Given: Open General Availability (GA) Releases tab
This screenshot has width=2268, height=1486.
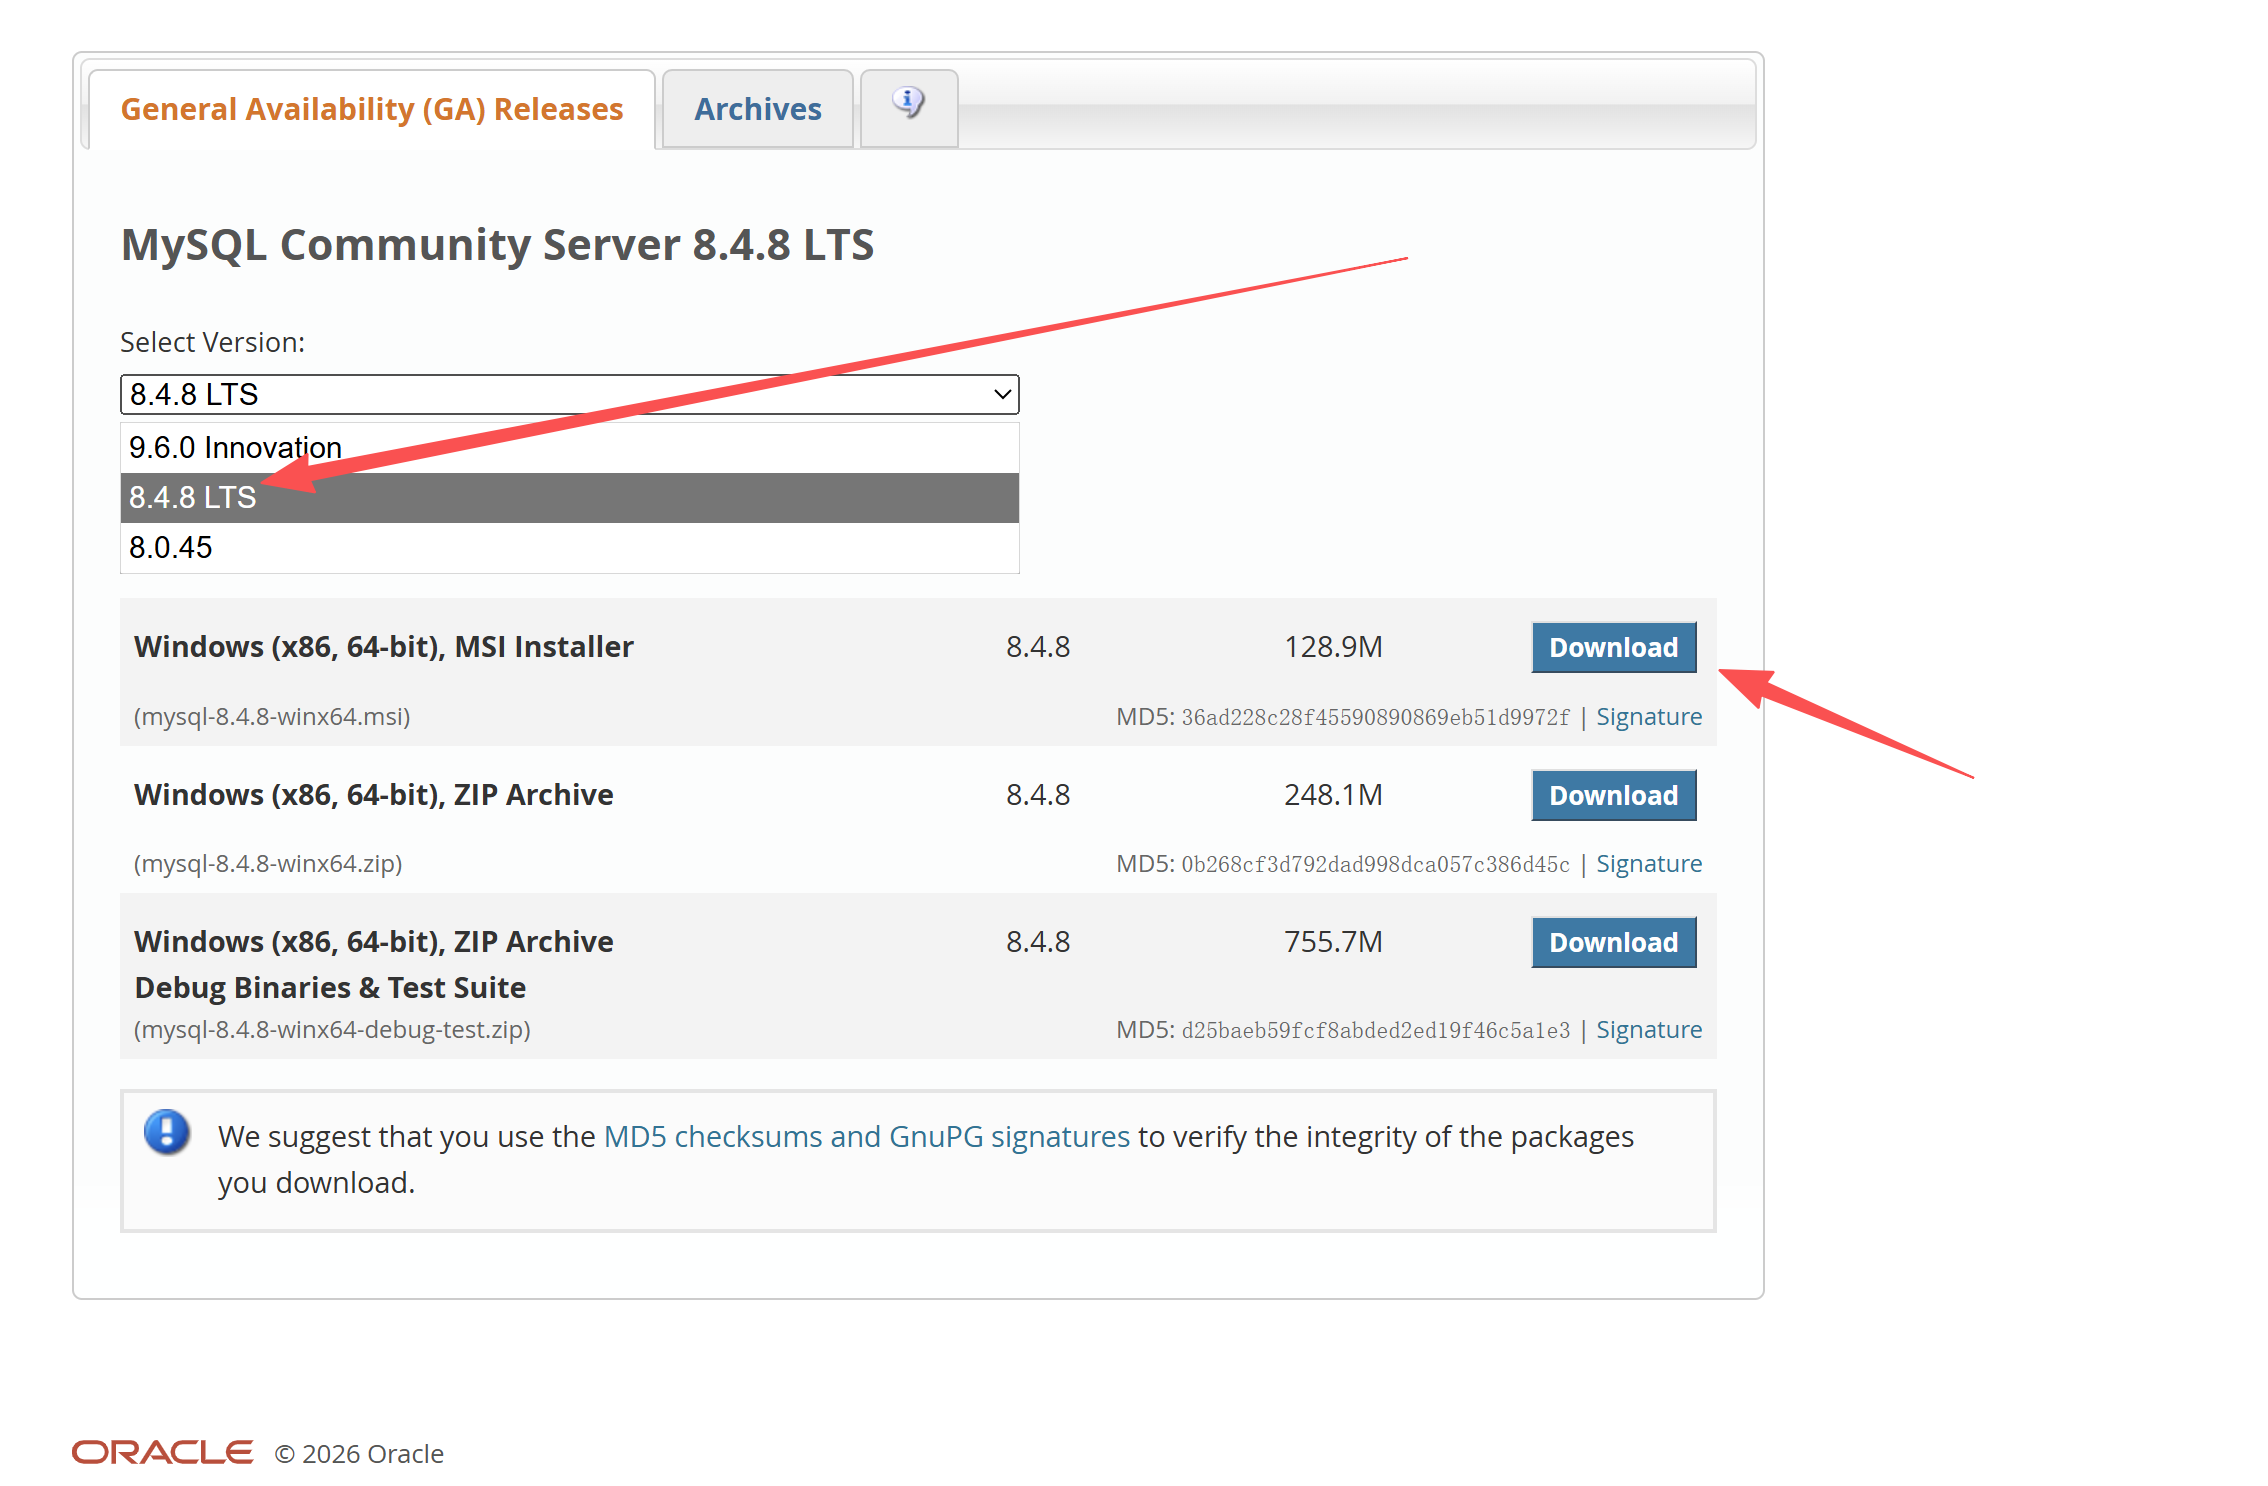Looking at the screenshot, I should coord(371,109).
